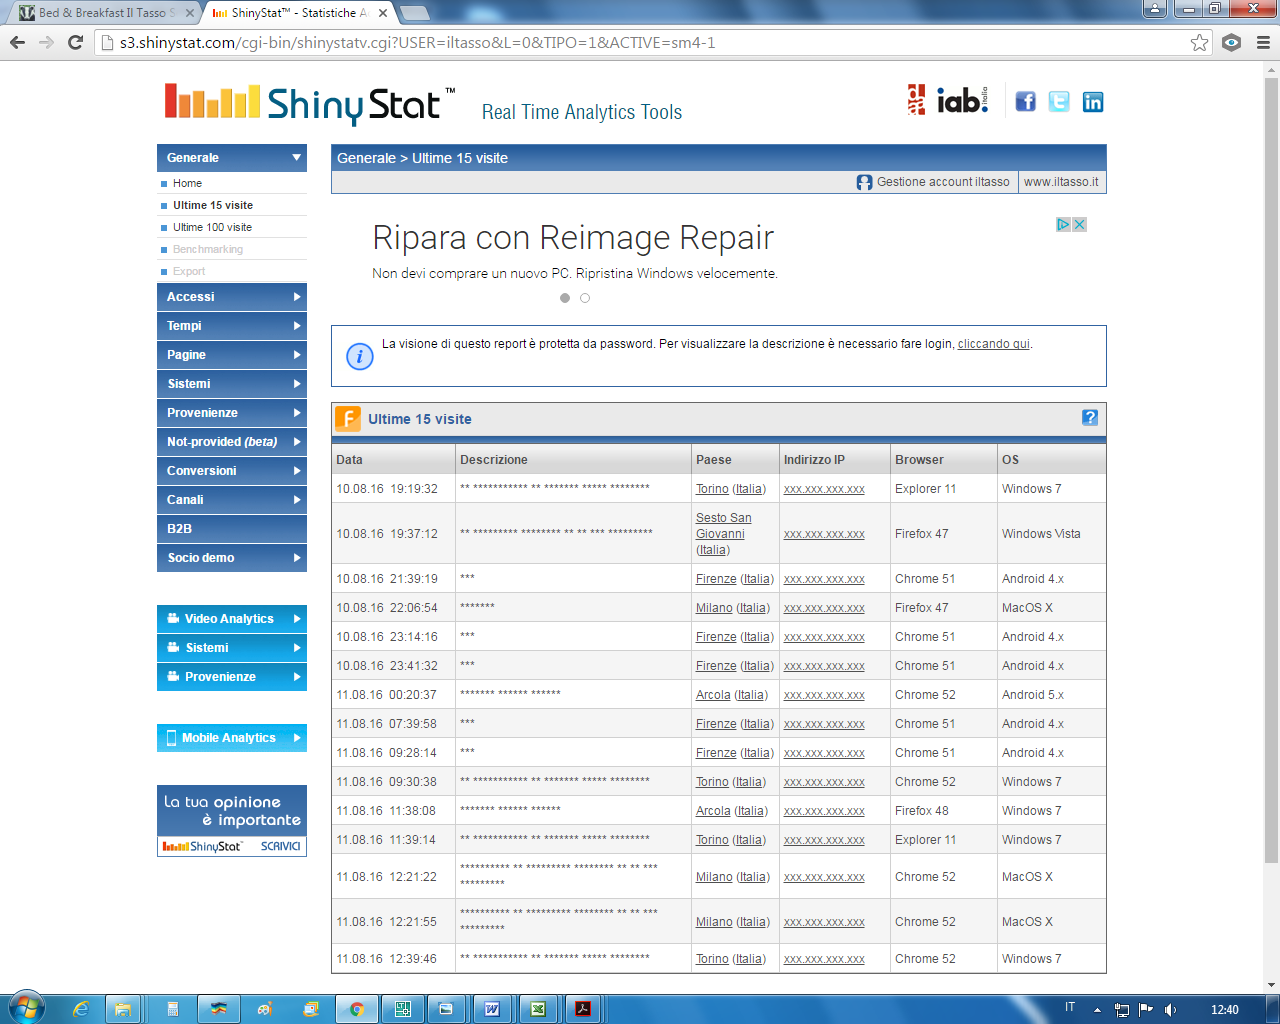Open Adobe Reader from the taskbar
Screen dimensions: 1280x1024
point(583,1009)
